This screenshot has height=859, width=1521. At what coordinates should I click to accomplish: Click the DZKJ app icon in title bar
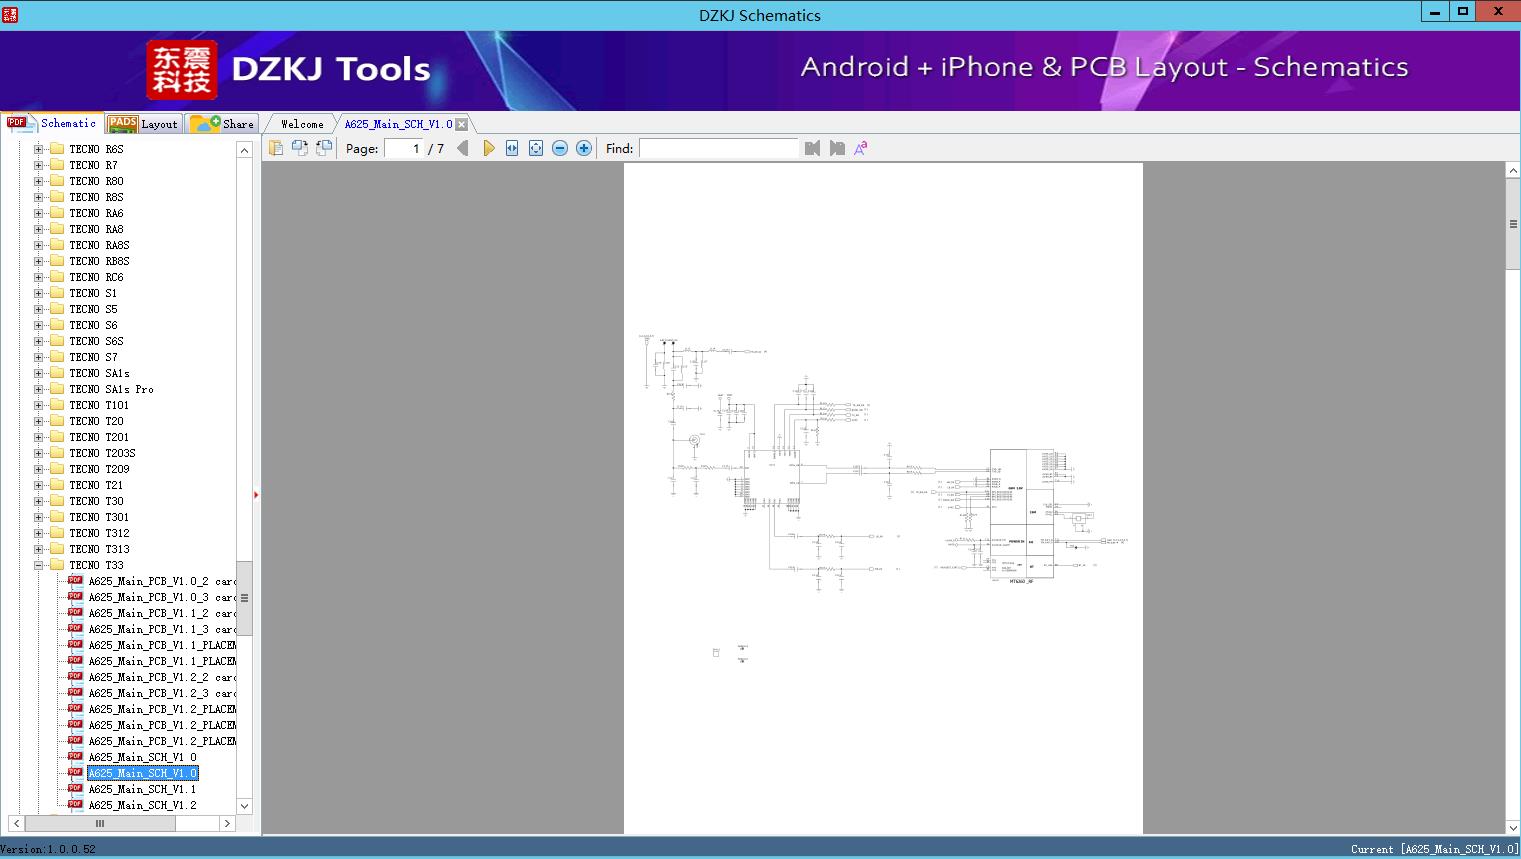point(10,14)
